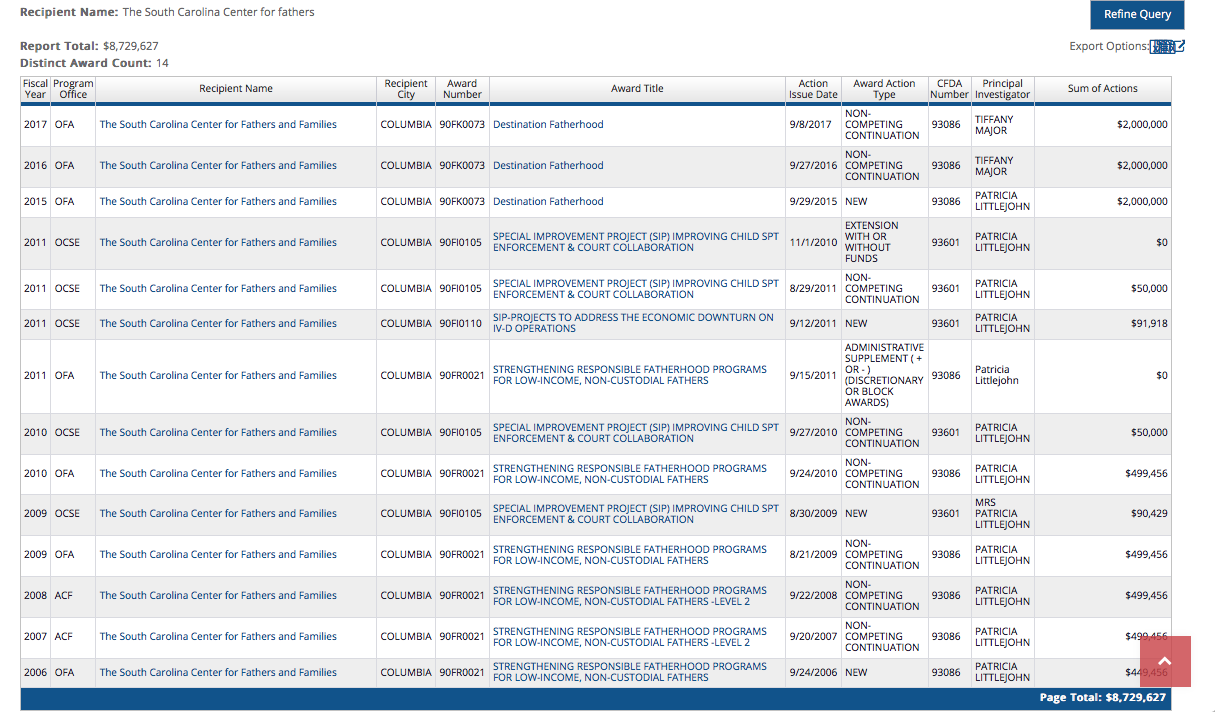Click the export icon beside Export Options
The width and height of the screenshot is (1215, 712).
1166,47
